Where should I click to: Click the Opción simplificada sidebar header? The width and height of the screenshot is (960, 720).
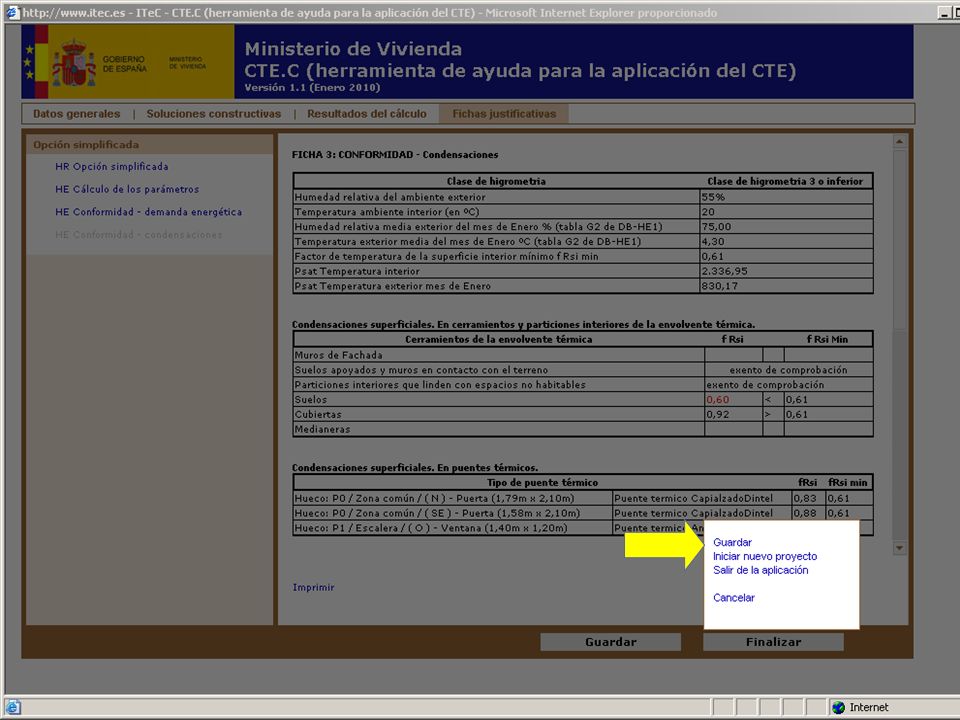[x=149, y=144]
